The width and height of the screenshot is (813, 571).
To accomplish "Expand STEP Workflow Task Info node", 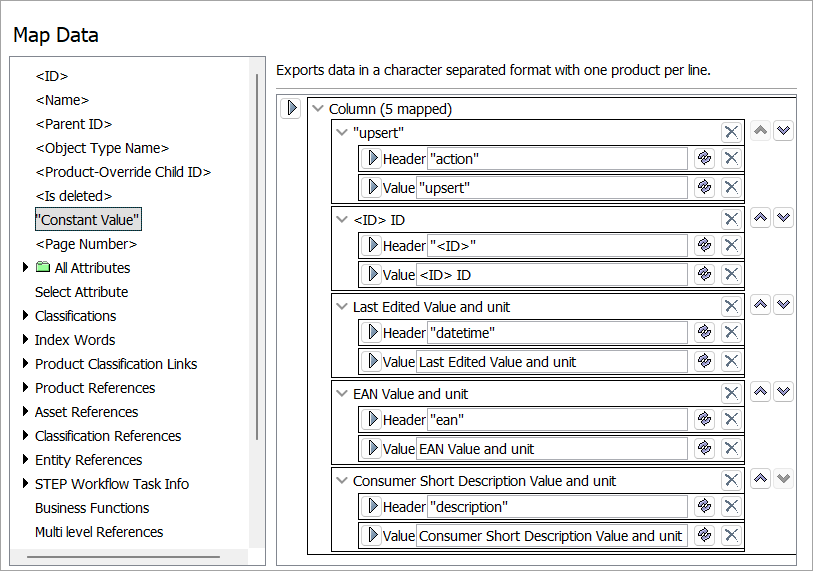I will (x=26, y=484).
